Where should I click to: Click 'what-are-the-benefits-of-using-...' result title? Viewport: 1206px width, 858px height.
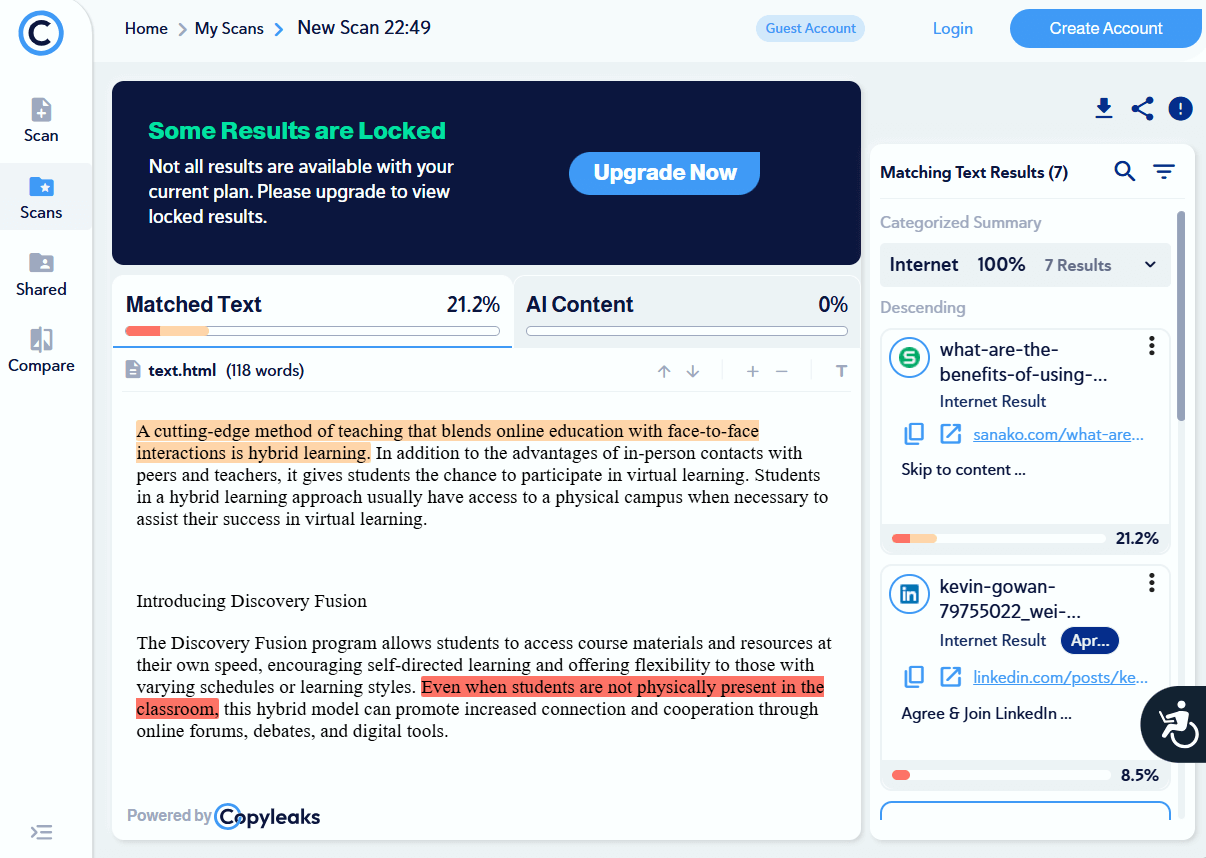[x=1023, y=362]
